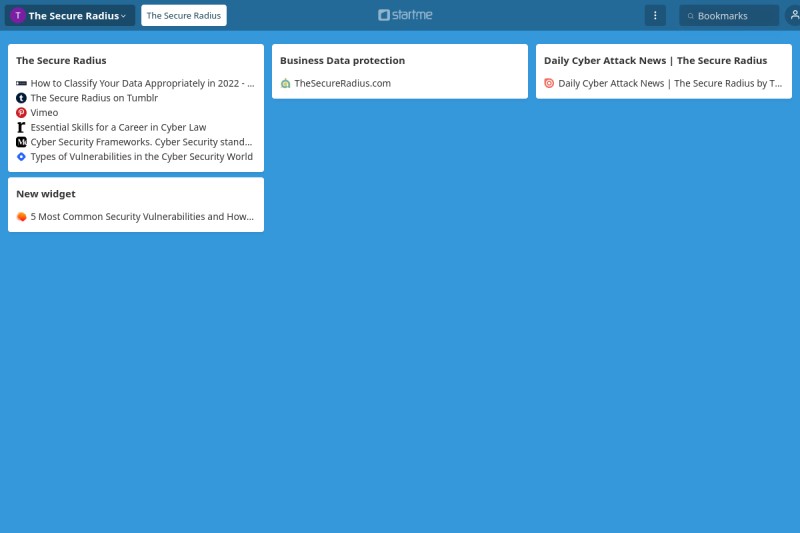The image size is (800, 533).
Task: Click the start.me logo
Action: [x=405, y=15]
